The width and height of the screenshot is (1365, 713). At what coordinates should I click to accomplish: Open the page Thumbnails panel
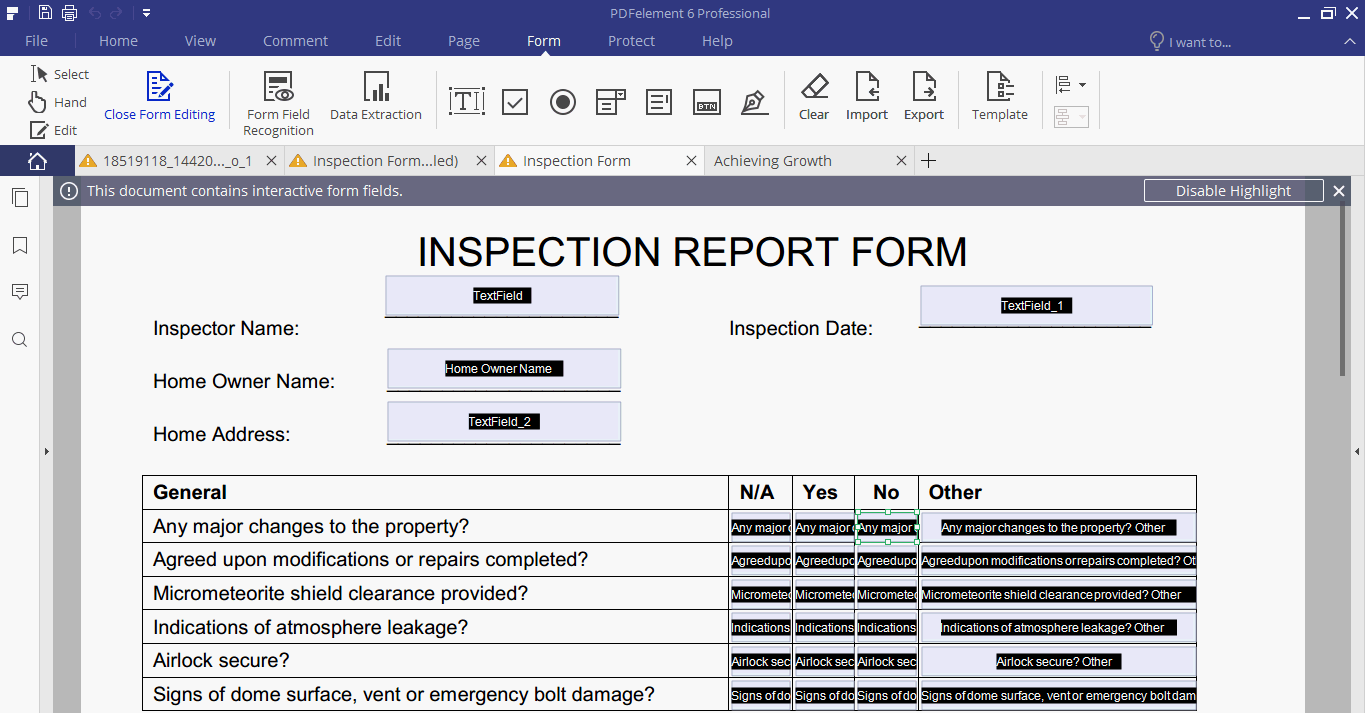coord(20,197)
